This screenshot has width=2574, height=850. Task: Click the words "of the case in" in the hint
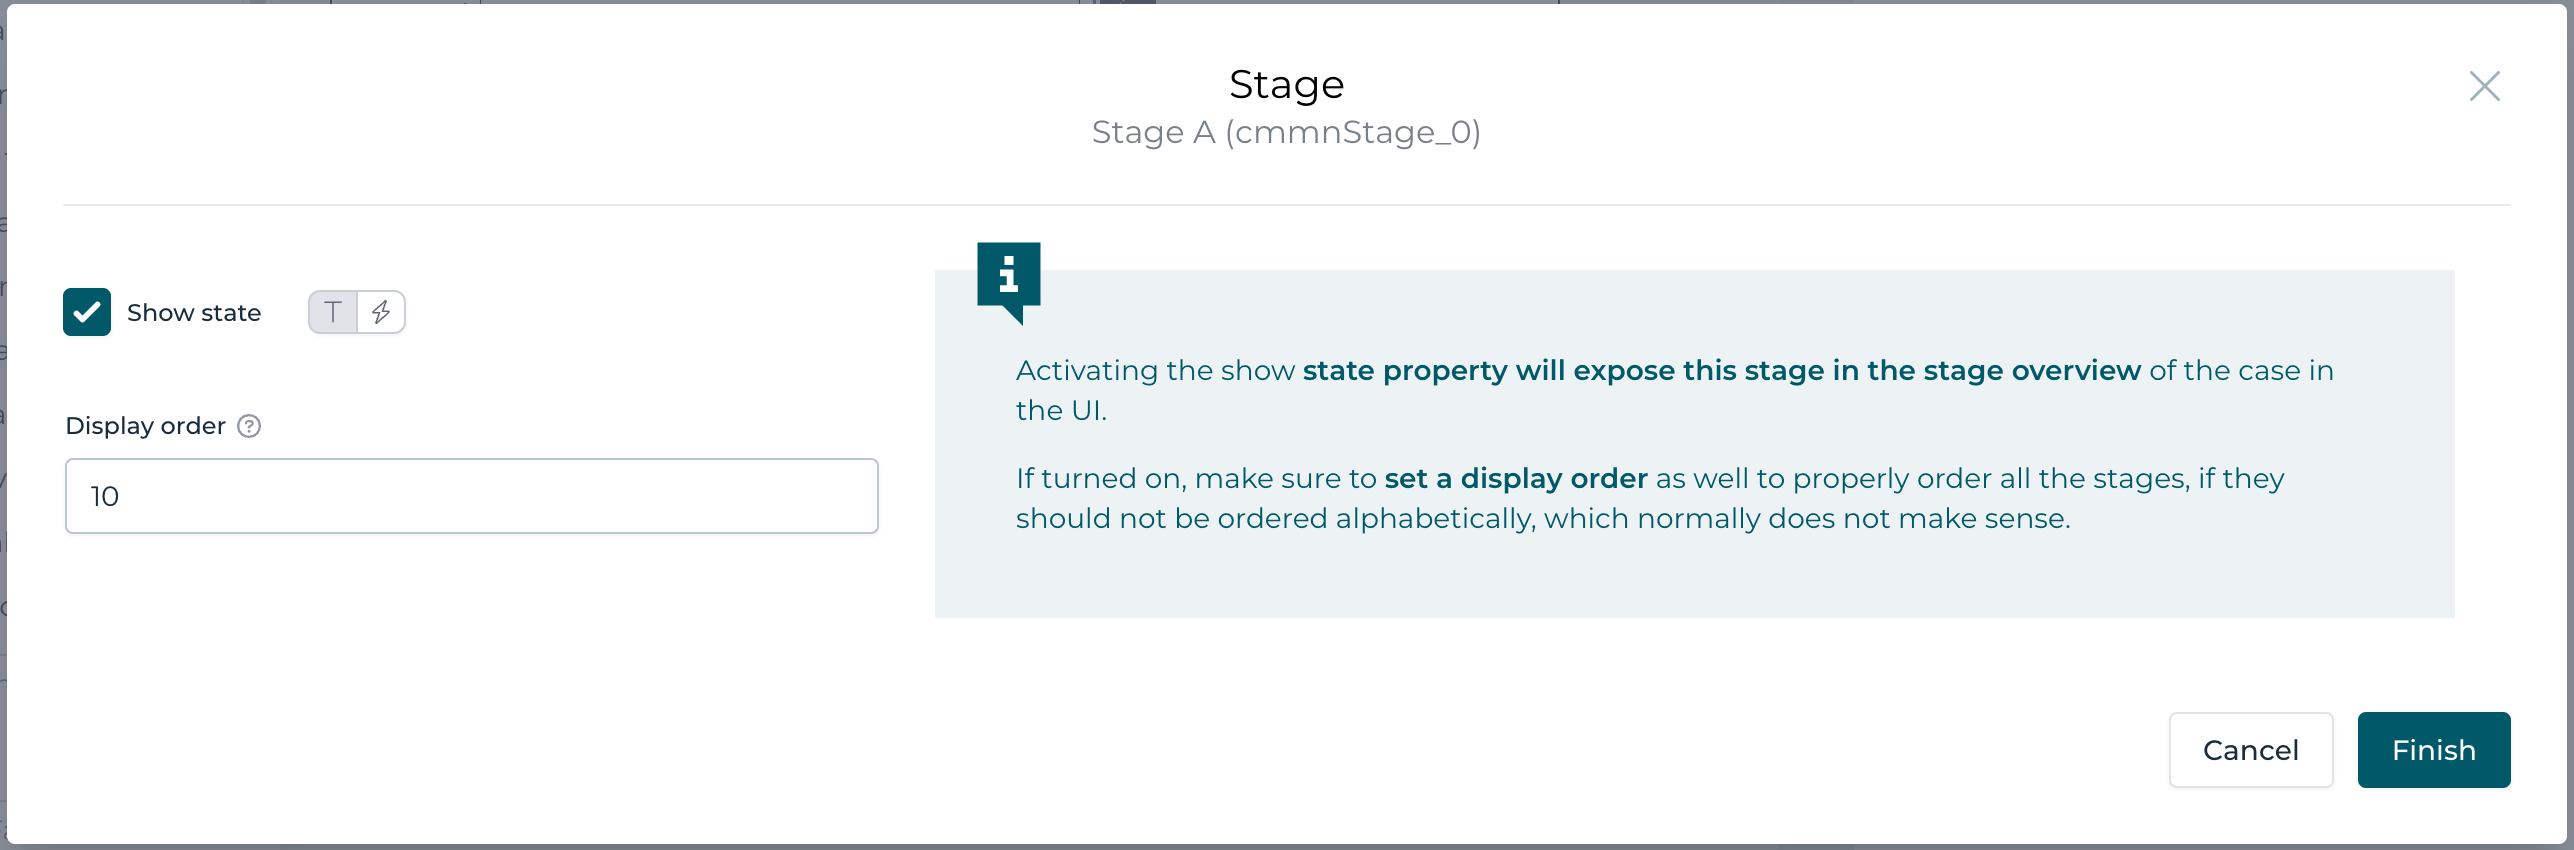(x=2241, y=370)
